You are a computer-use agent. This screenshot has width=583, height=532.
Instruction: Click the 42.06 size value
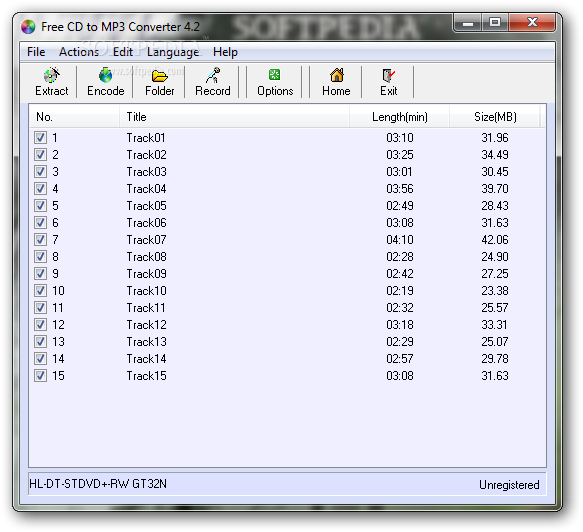tap(495, 240)
